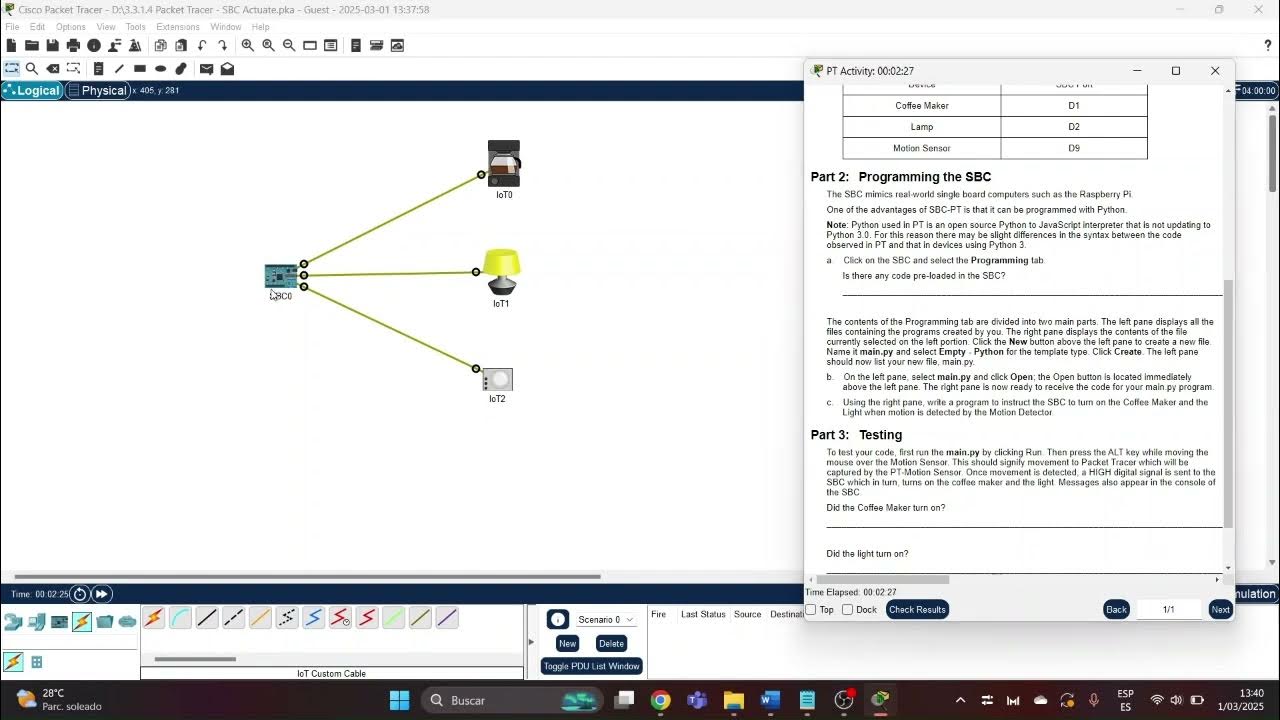Viewport: 1280px width, 720px height.
Task: Click New scenario button
Action: click(x=567, y=644)
